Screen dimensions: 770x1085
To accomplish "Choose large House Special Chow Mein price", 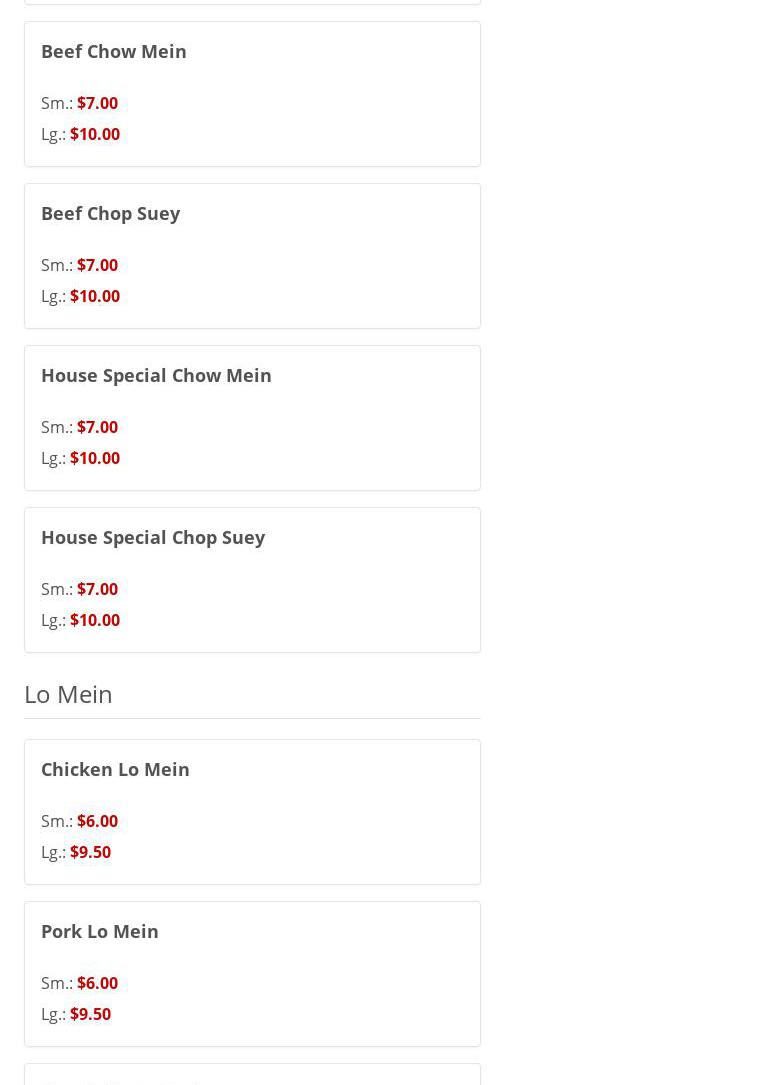I will point(95,458).
